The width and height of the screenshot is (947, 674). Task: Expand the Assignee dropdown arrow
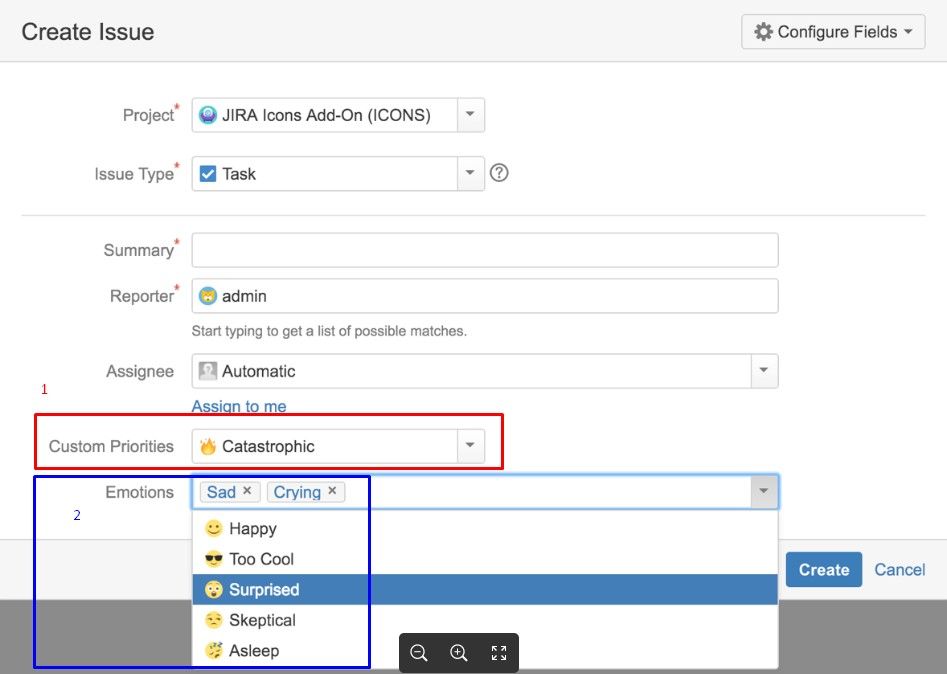764,371
